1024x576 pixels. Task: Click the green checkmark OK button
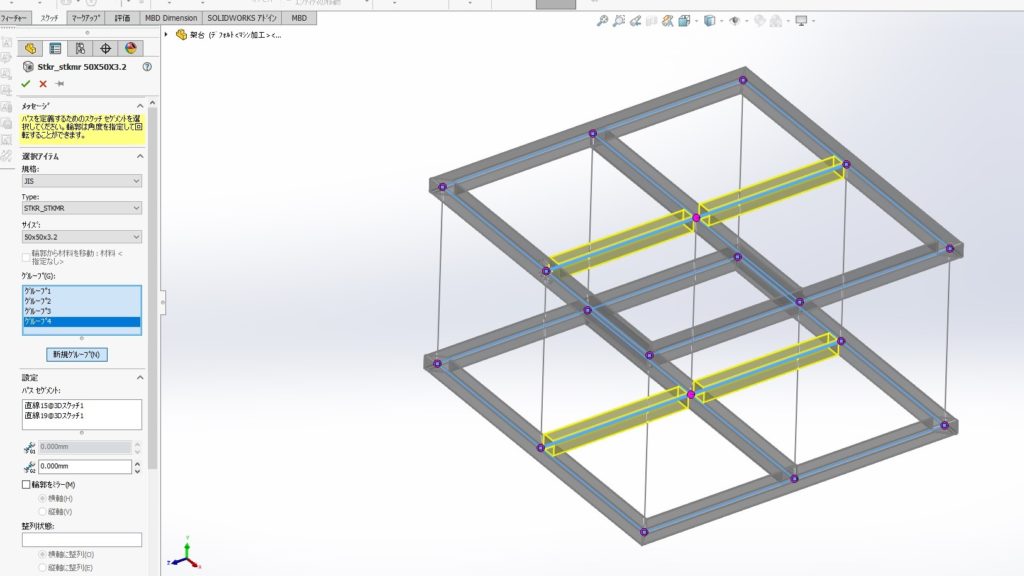(x=26, y=84)
